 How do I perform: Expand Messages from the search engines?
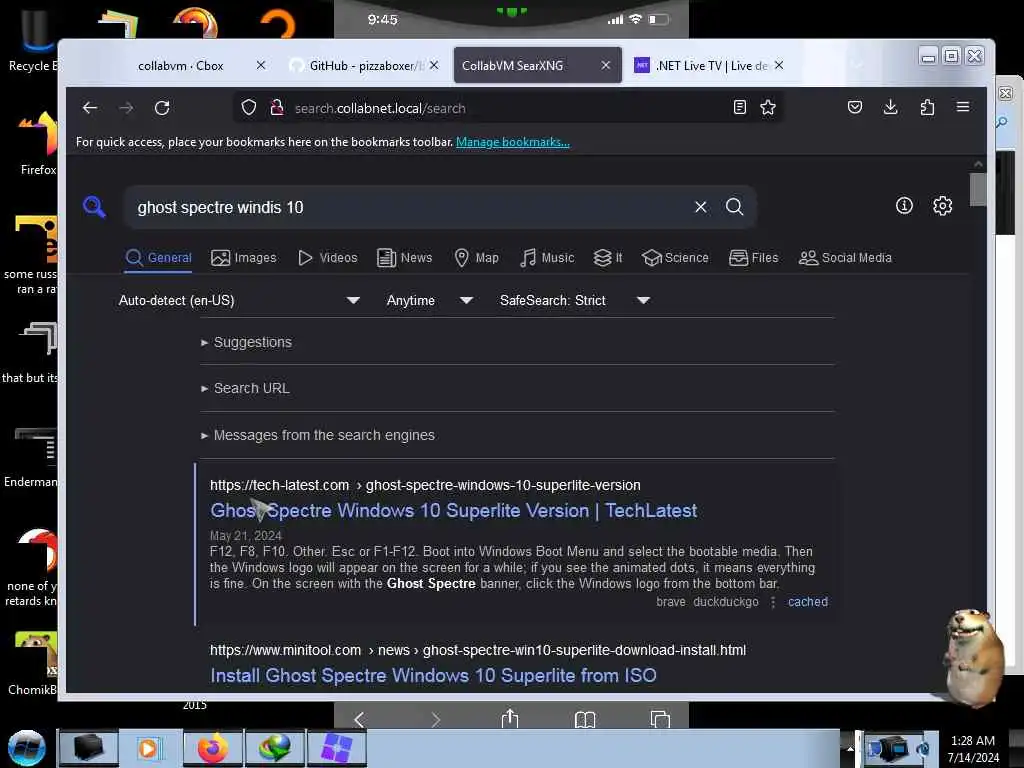318,435
